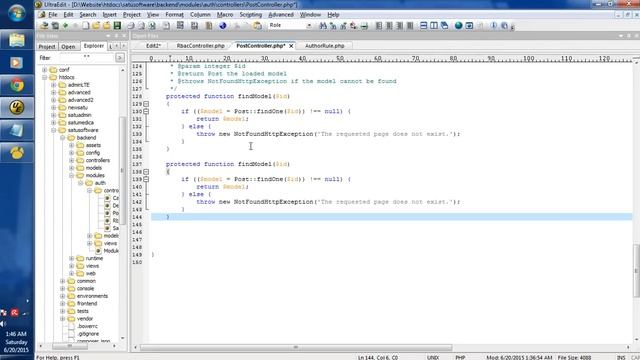Collapse the satusoftware folder node
640x360 pixels.
53,130
